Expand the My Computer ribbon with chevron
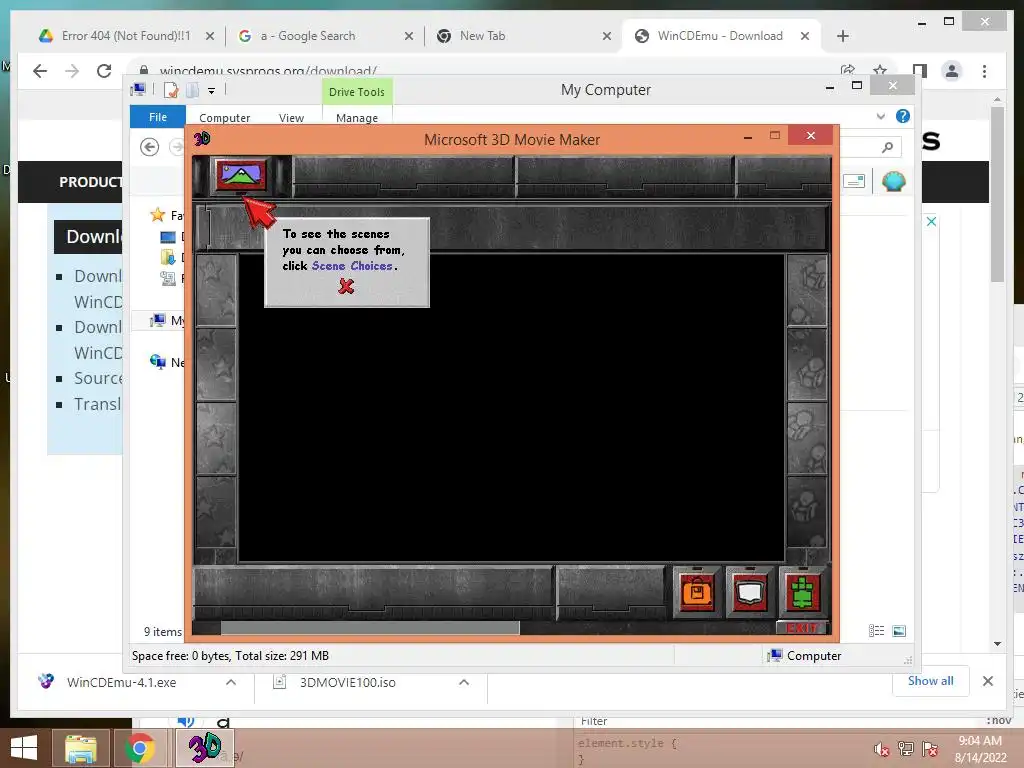 tap(880, 116)
